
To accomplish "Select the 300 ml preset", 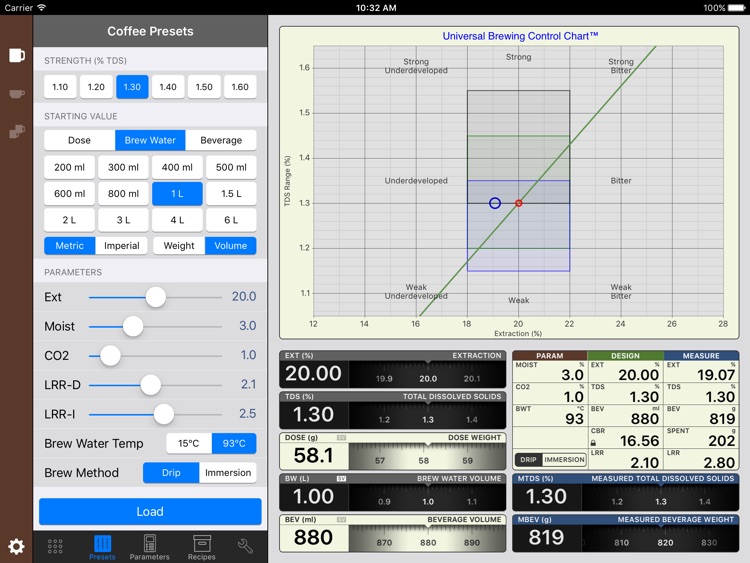I will click(x=123, y=167).
